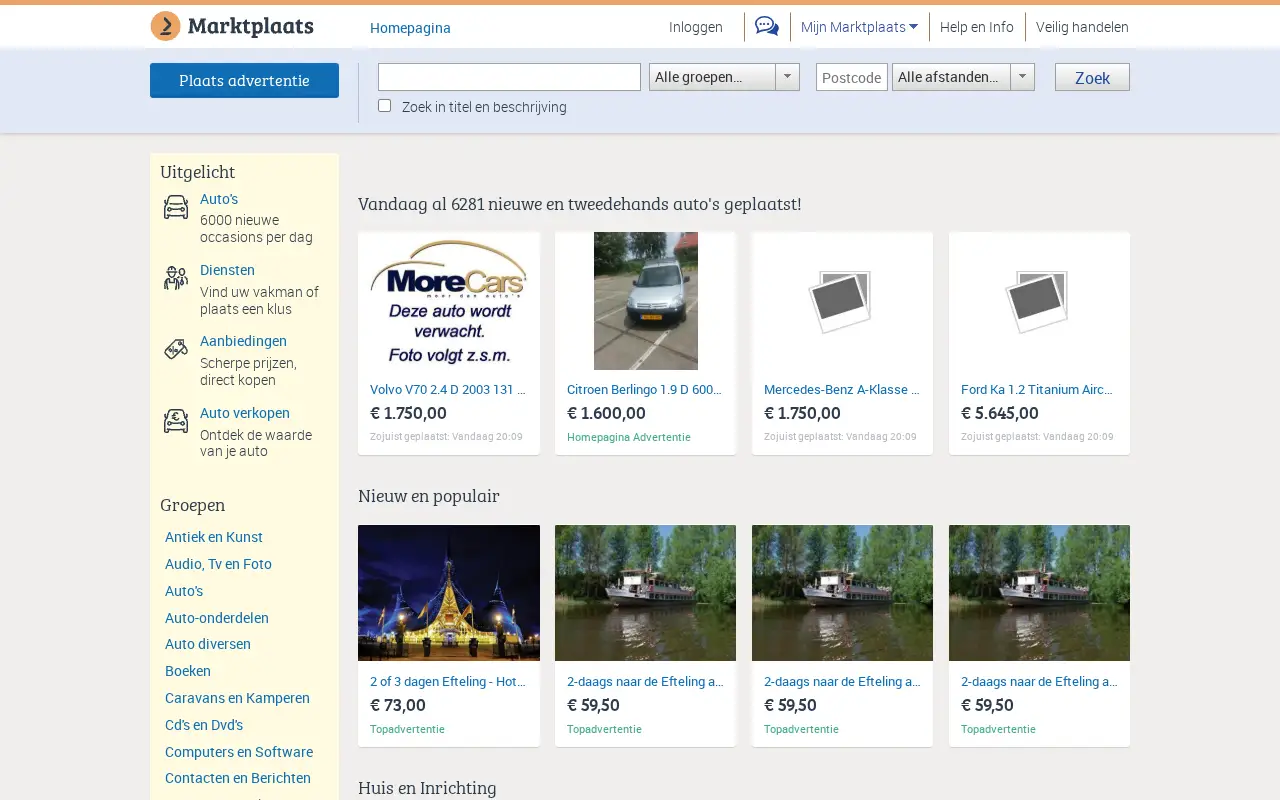Open Inloggen in the top menu
Image resolution: width=1280 pixels, height=800 pixels.
click(x=696, y=27)
